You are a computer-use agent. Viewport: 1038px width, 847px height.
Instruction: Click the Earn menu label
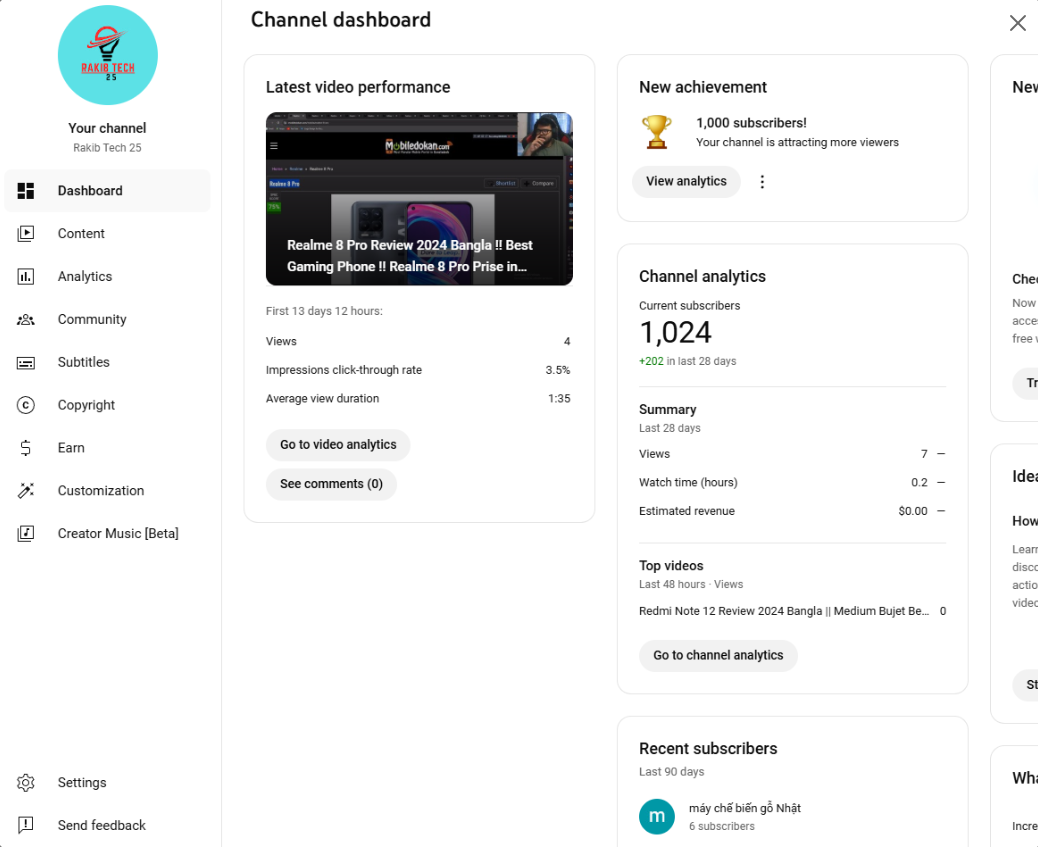pyautogui.click(x=71, y=448)
